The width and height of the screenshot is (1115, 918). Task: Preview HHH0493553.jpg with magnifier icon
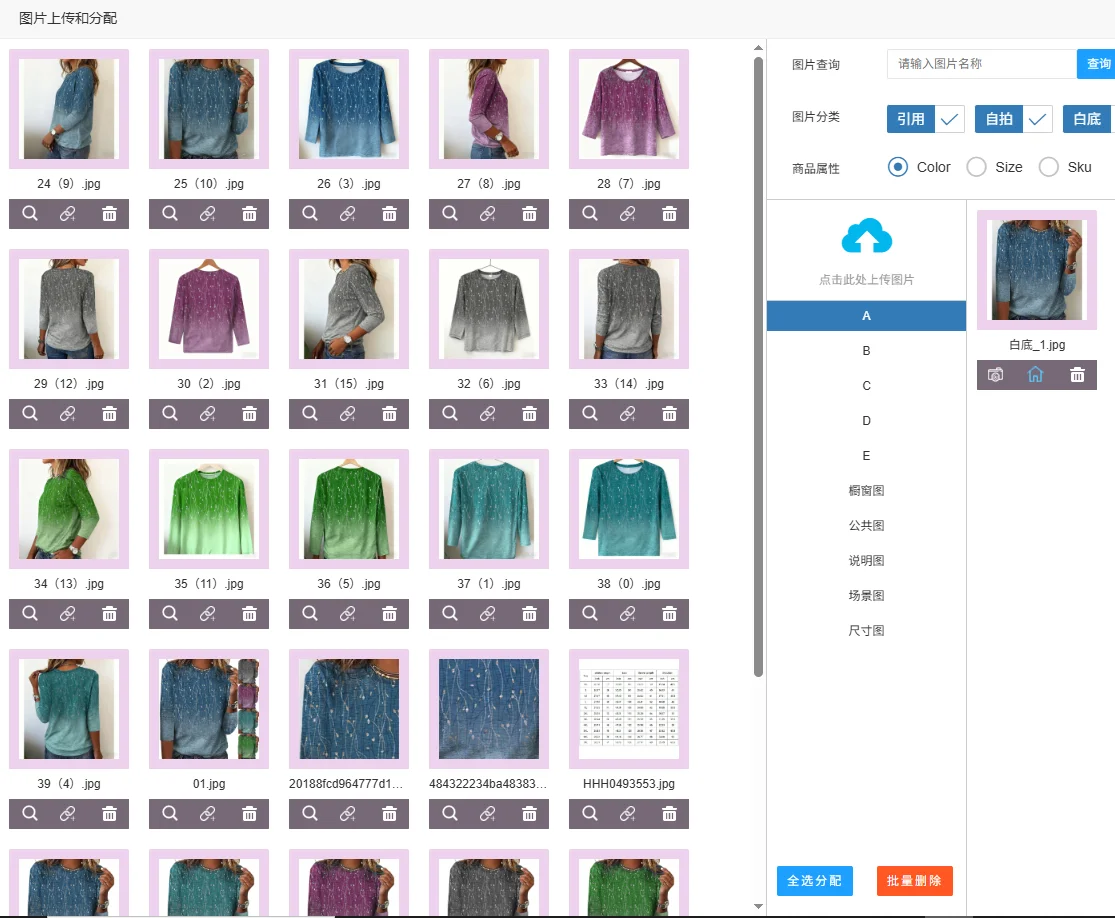(590, 814)
